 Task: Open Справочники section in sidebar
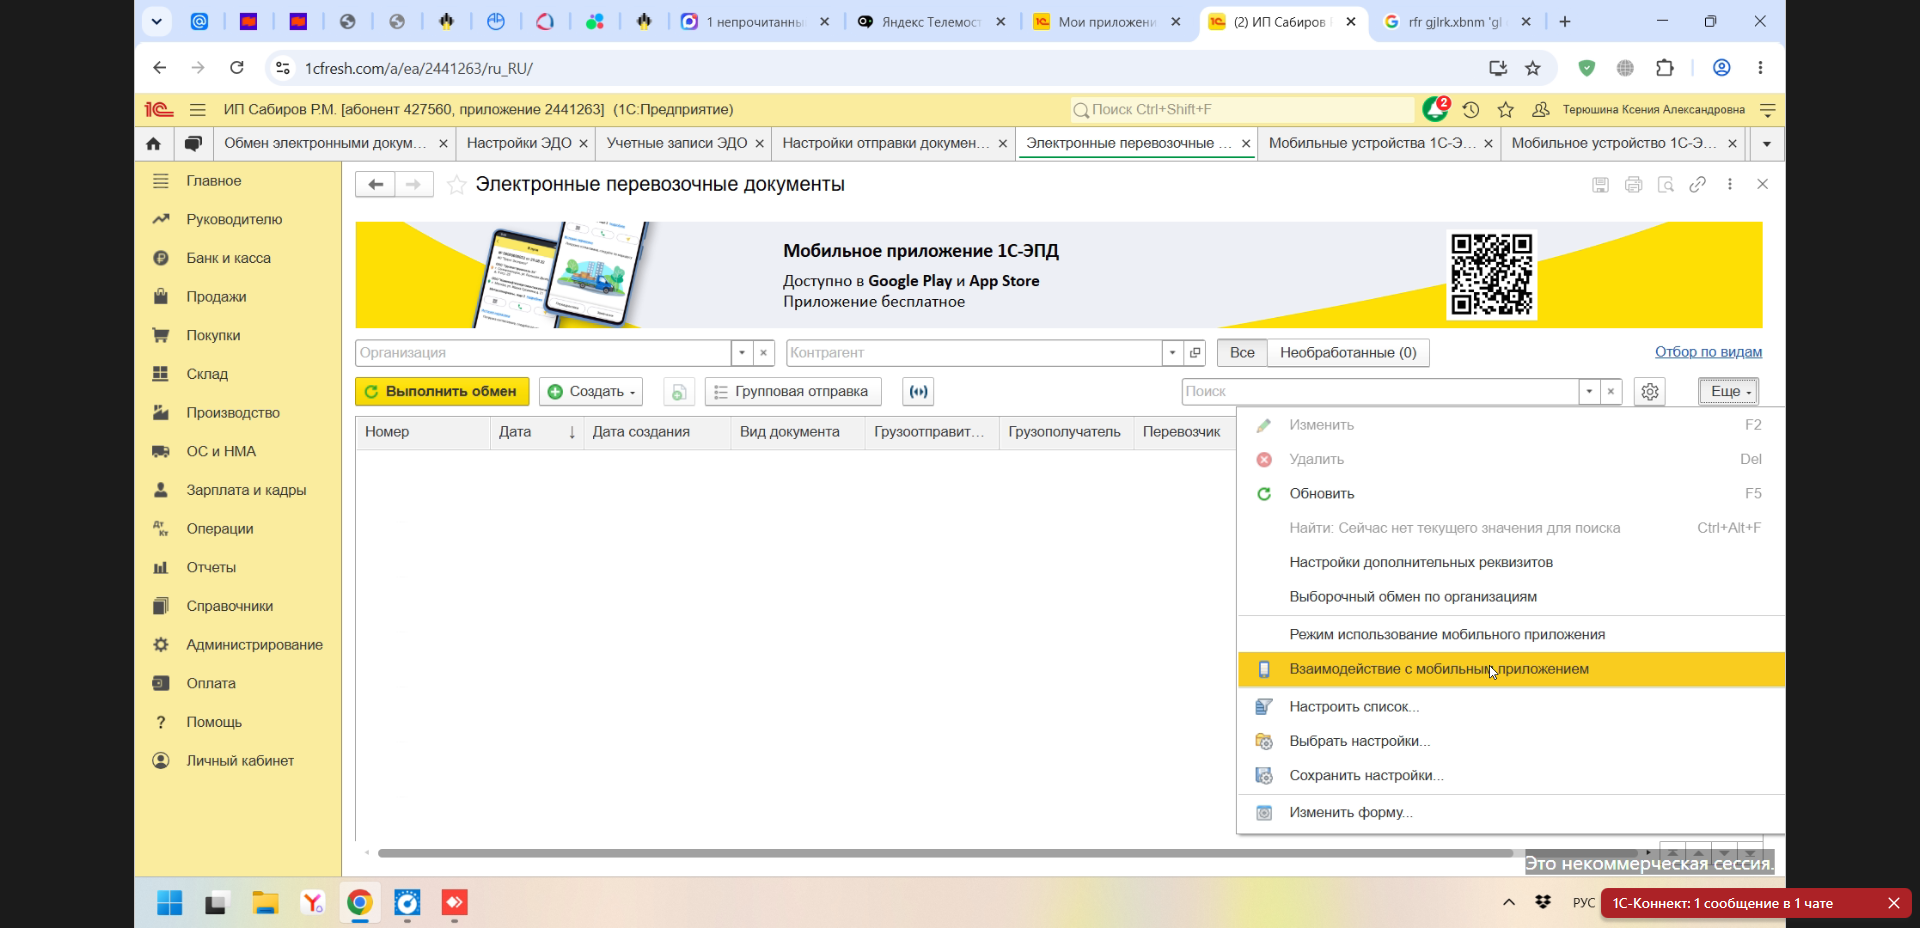[229, 606]
